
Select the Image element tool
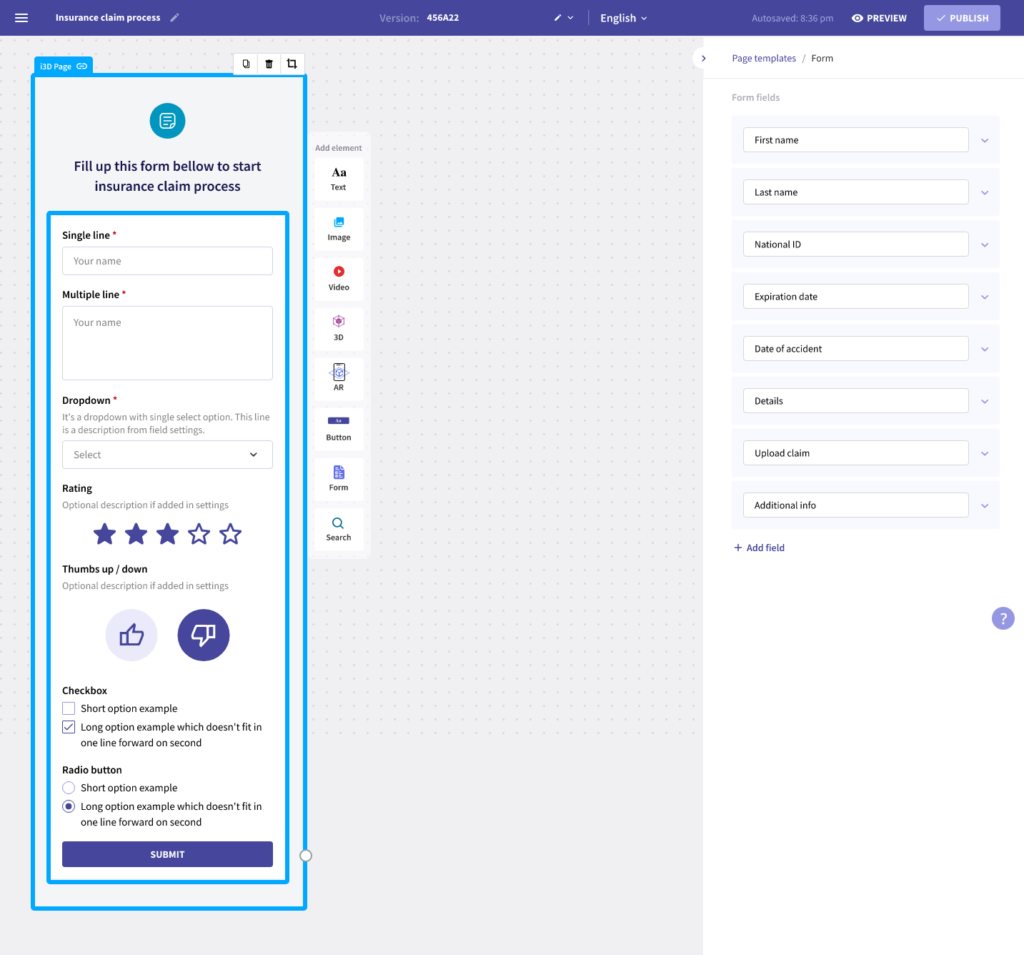[x=338, y=225]
